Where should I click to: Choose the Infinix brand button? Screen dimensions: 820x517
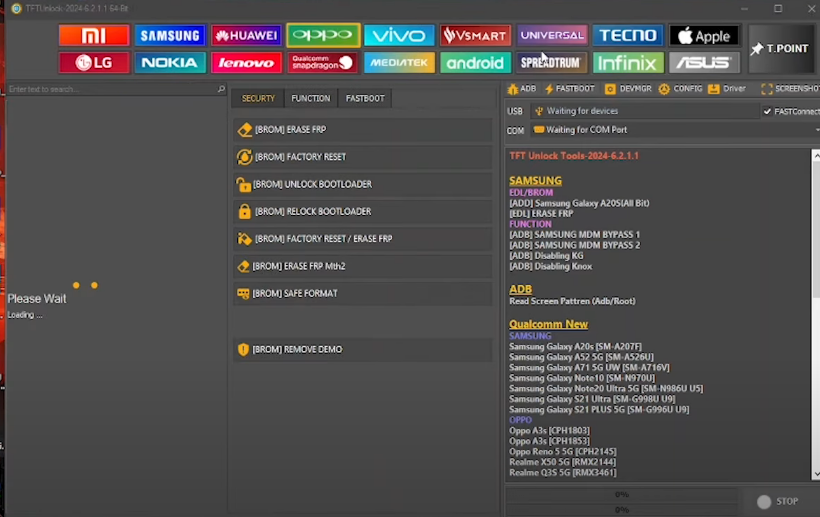point(628,63)
